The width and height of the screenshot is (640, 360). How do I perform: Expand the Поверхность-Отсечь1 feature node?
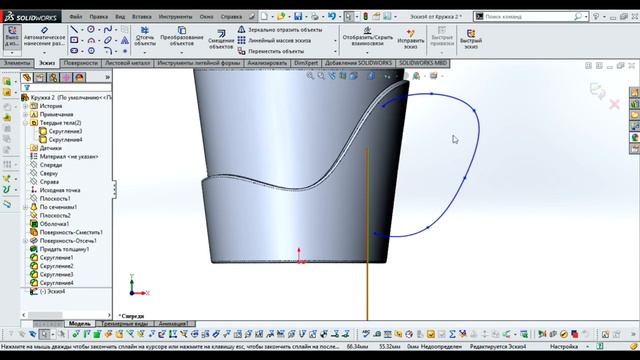(25, 241)
